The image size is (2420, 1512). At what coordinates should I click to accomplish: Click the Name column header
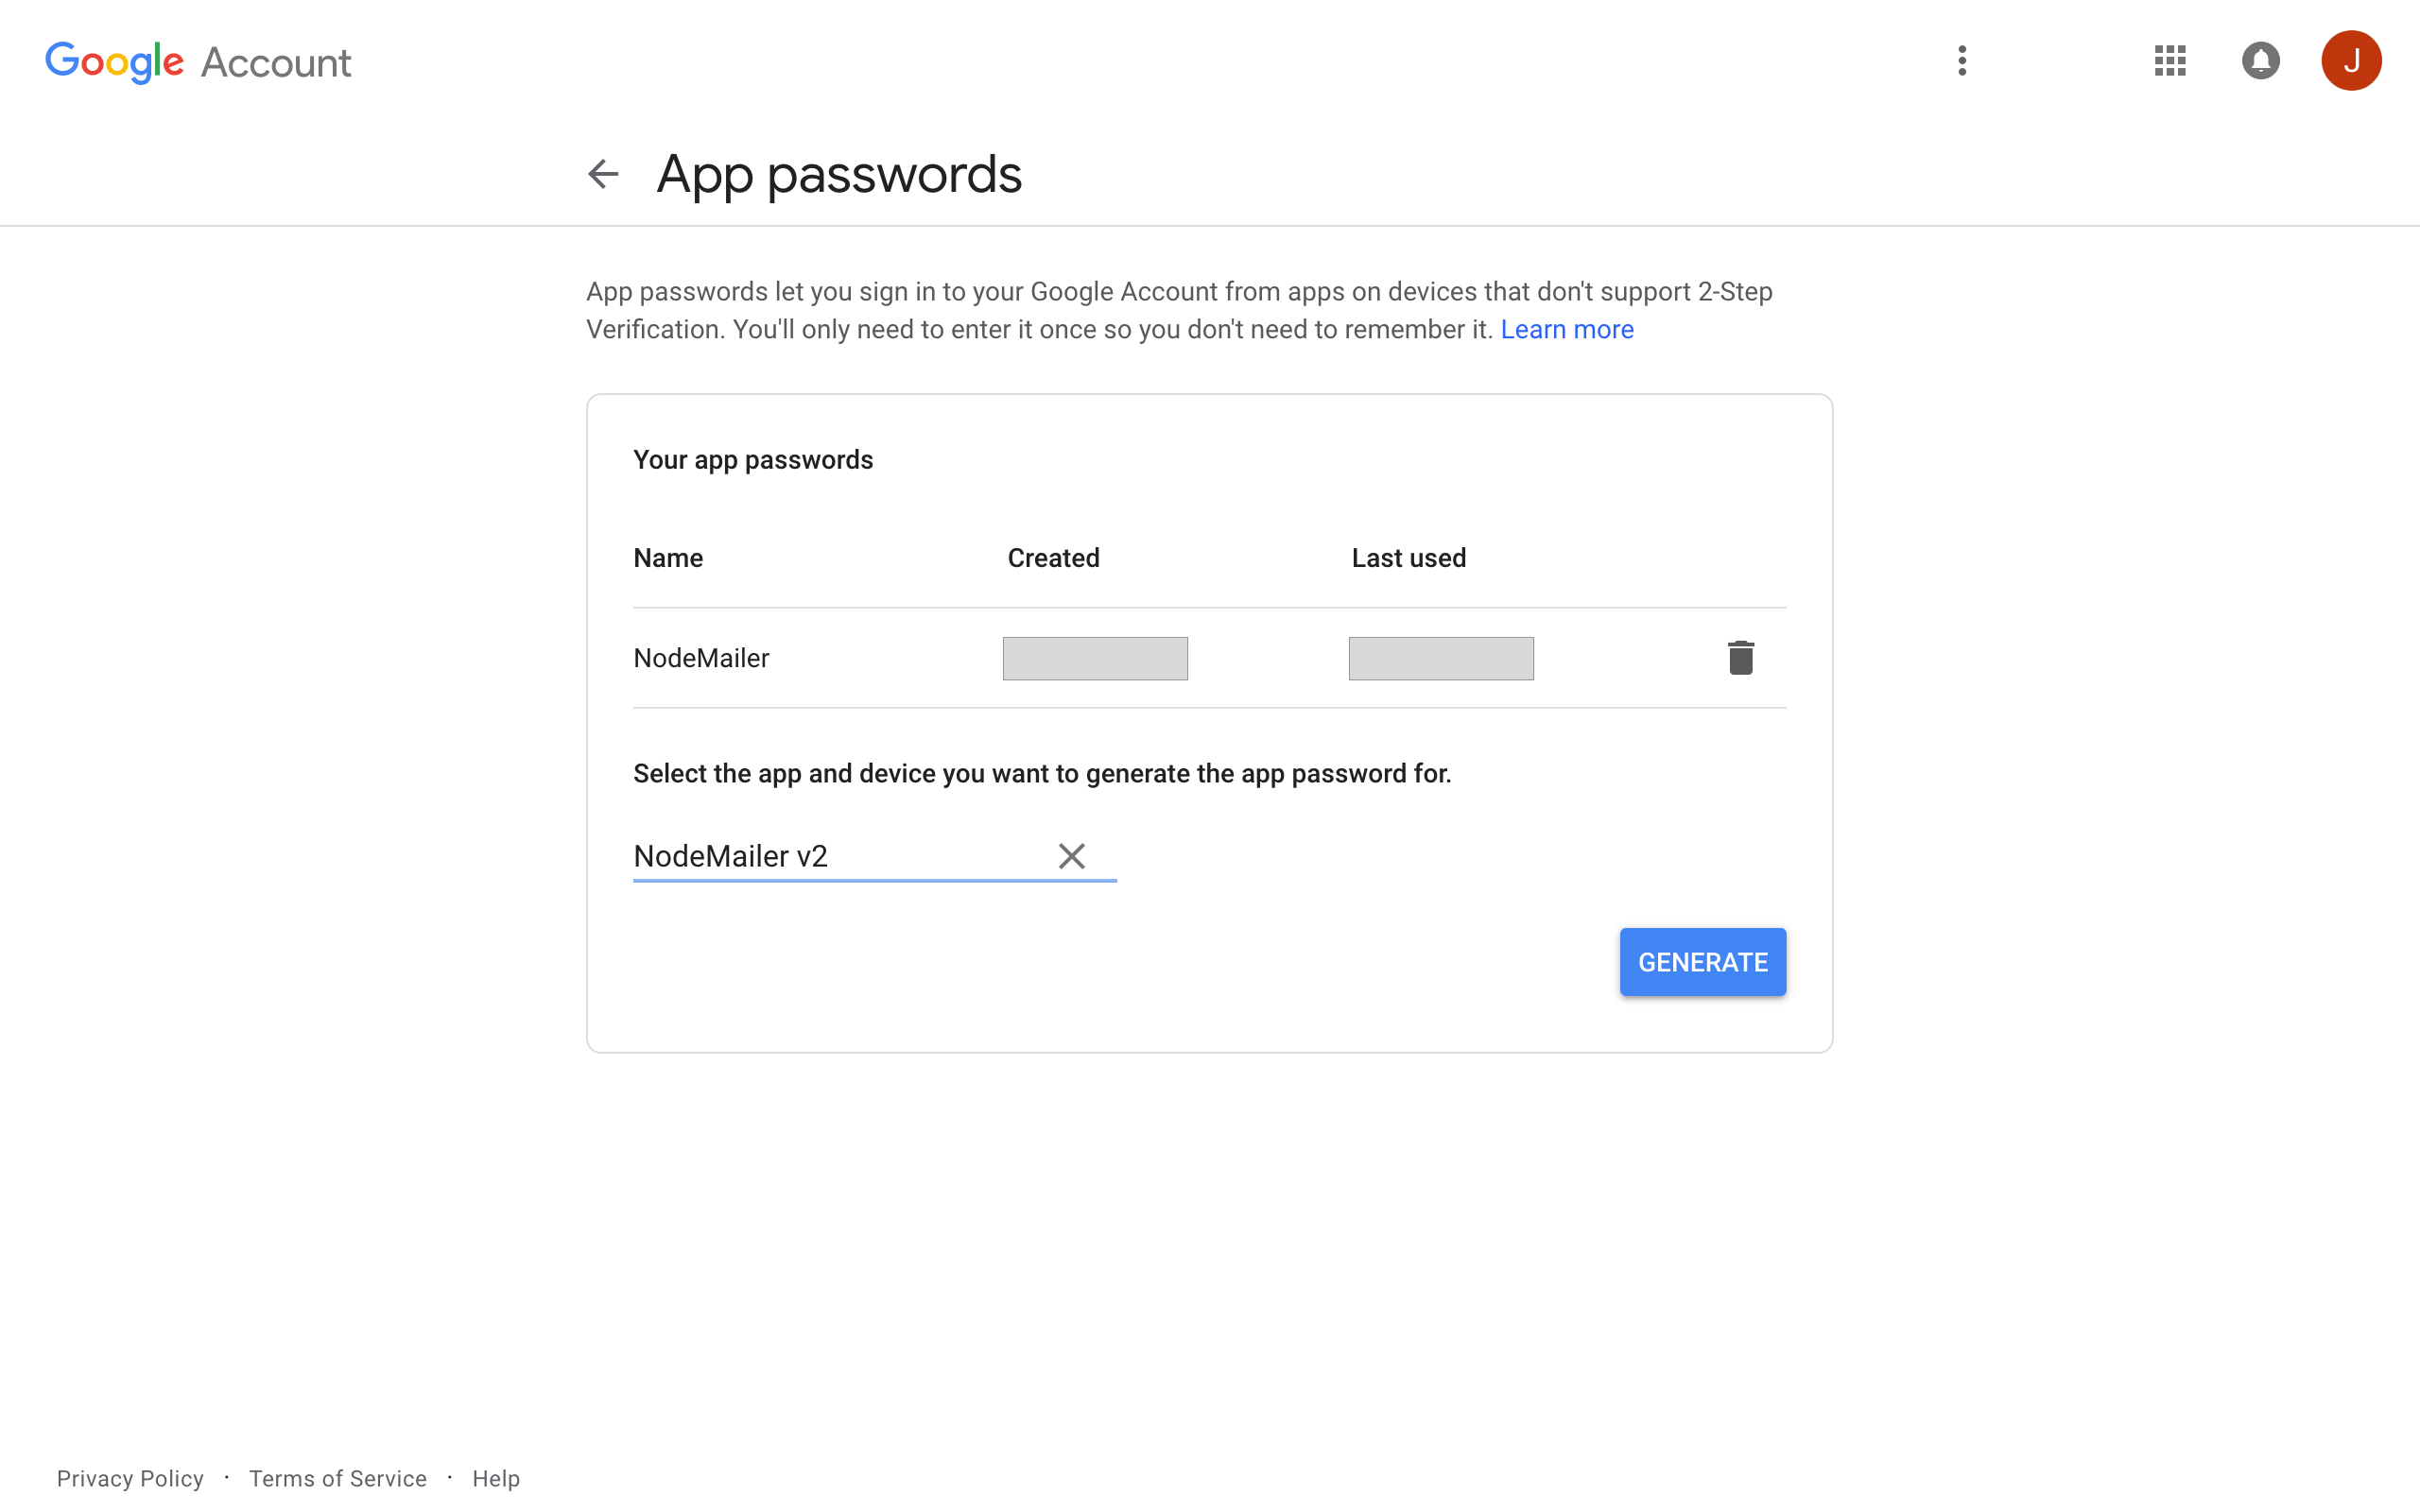[x=669, y=558]
